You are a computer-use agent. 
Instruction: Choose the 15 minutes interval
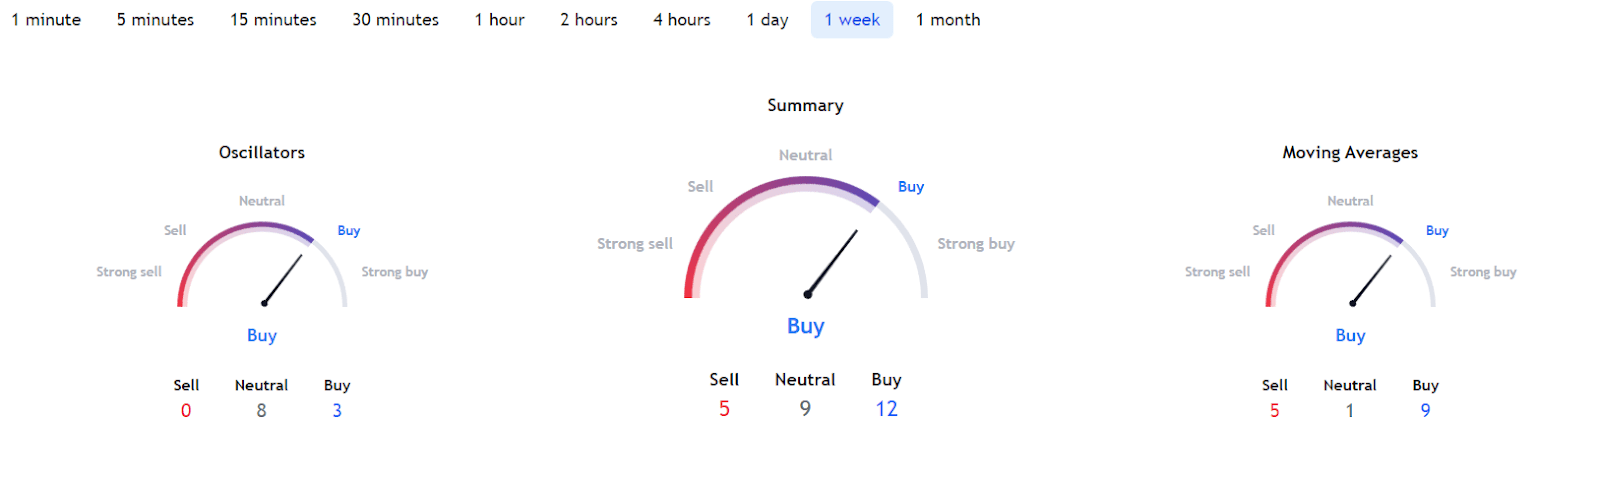[x=273, y=20]
